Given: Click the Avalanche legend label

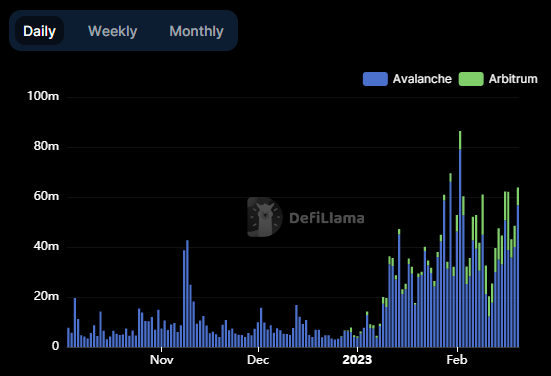Looking at the screenshot, I should click(x=422, y=79).
